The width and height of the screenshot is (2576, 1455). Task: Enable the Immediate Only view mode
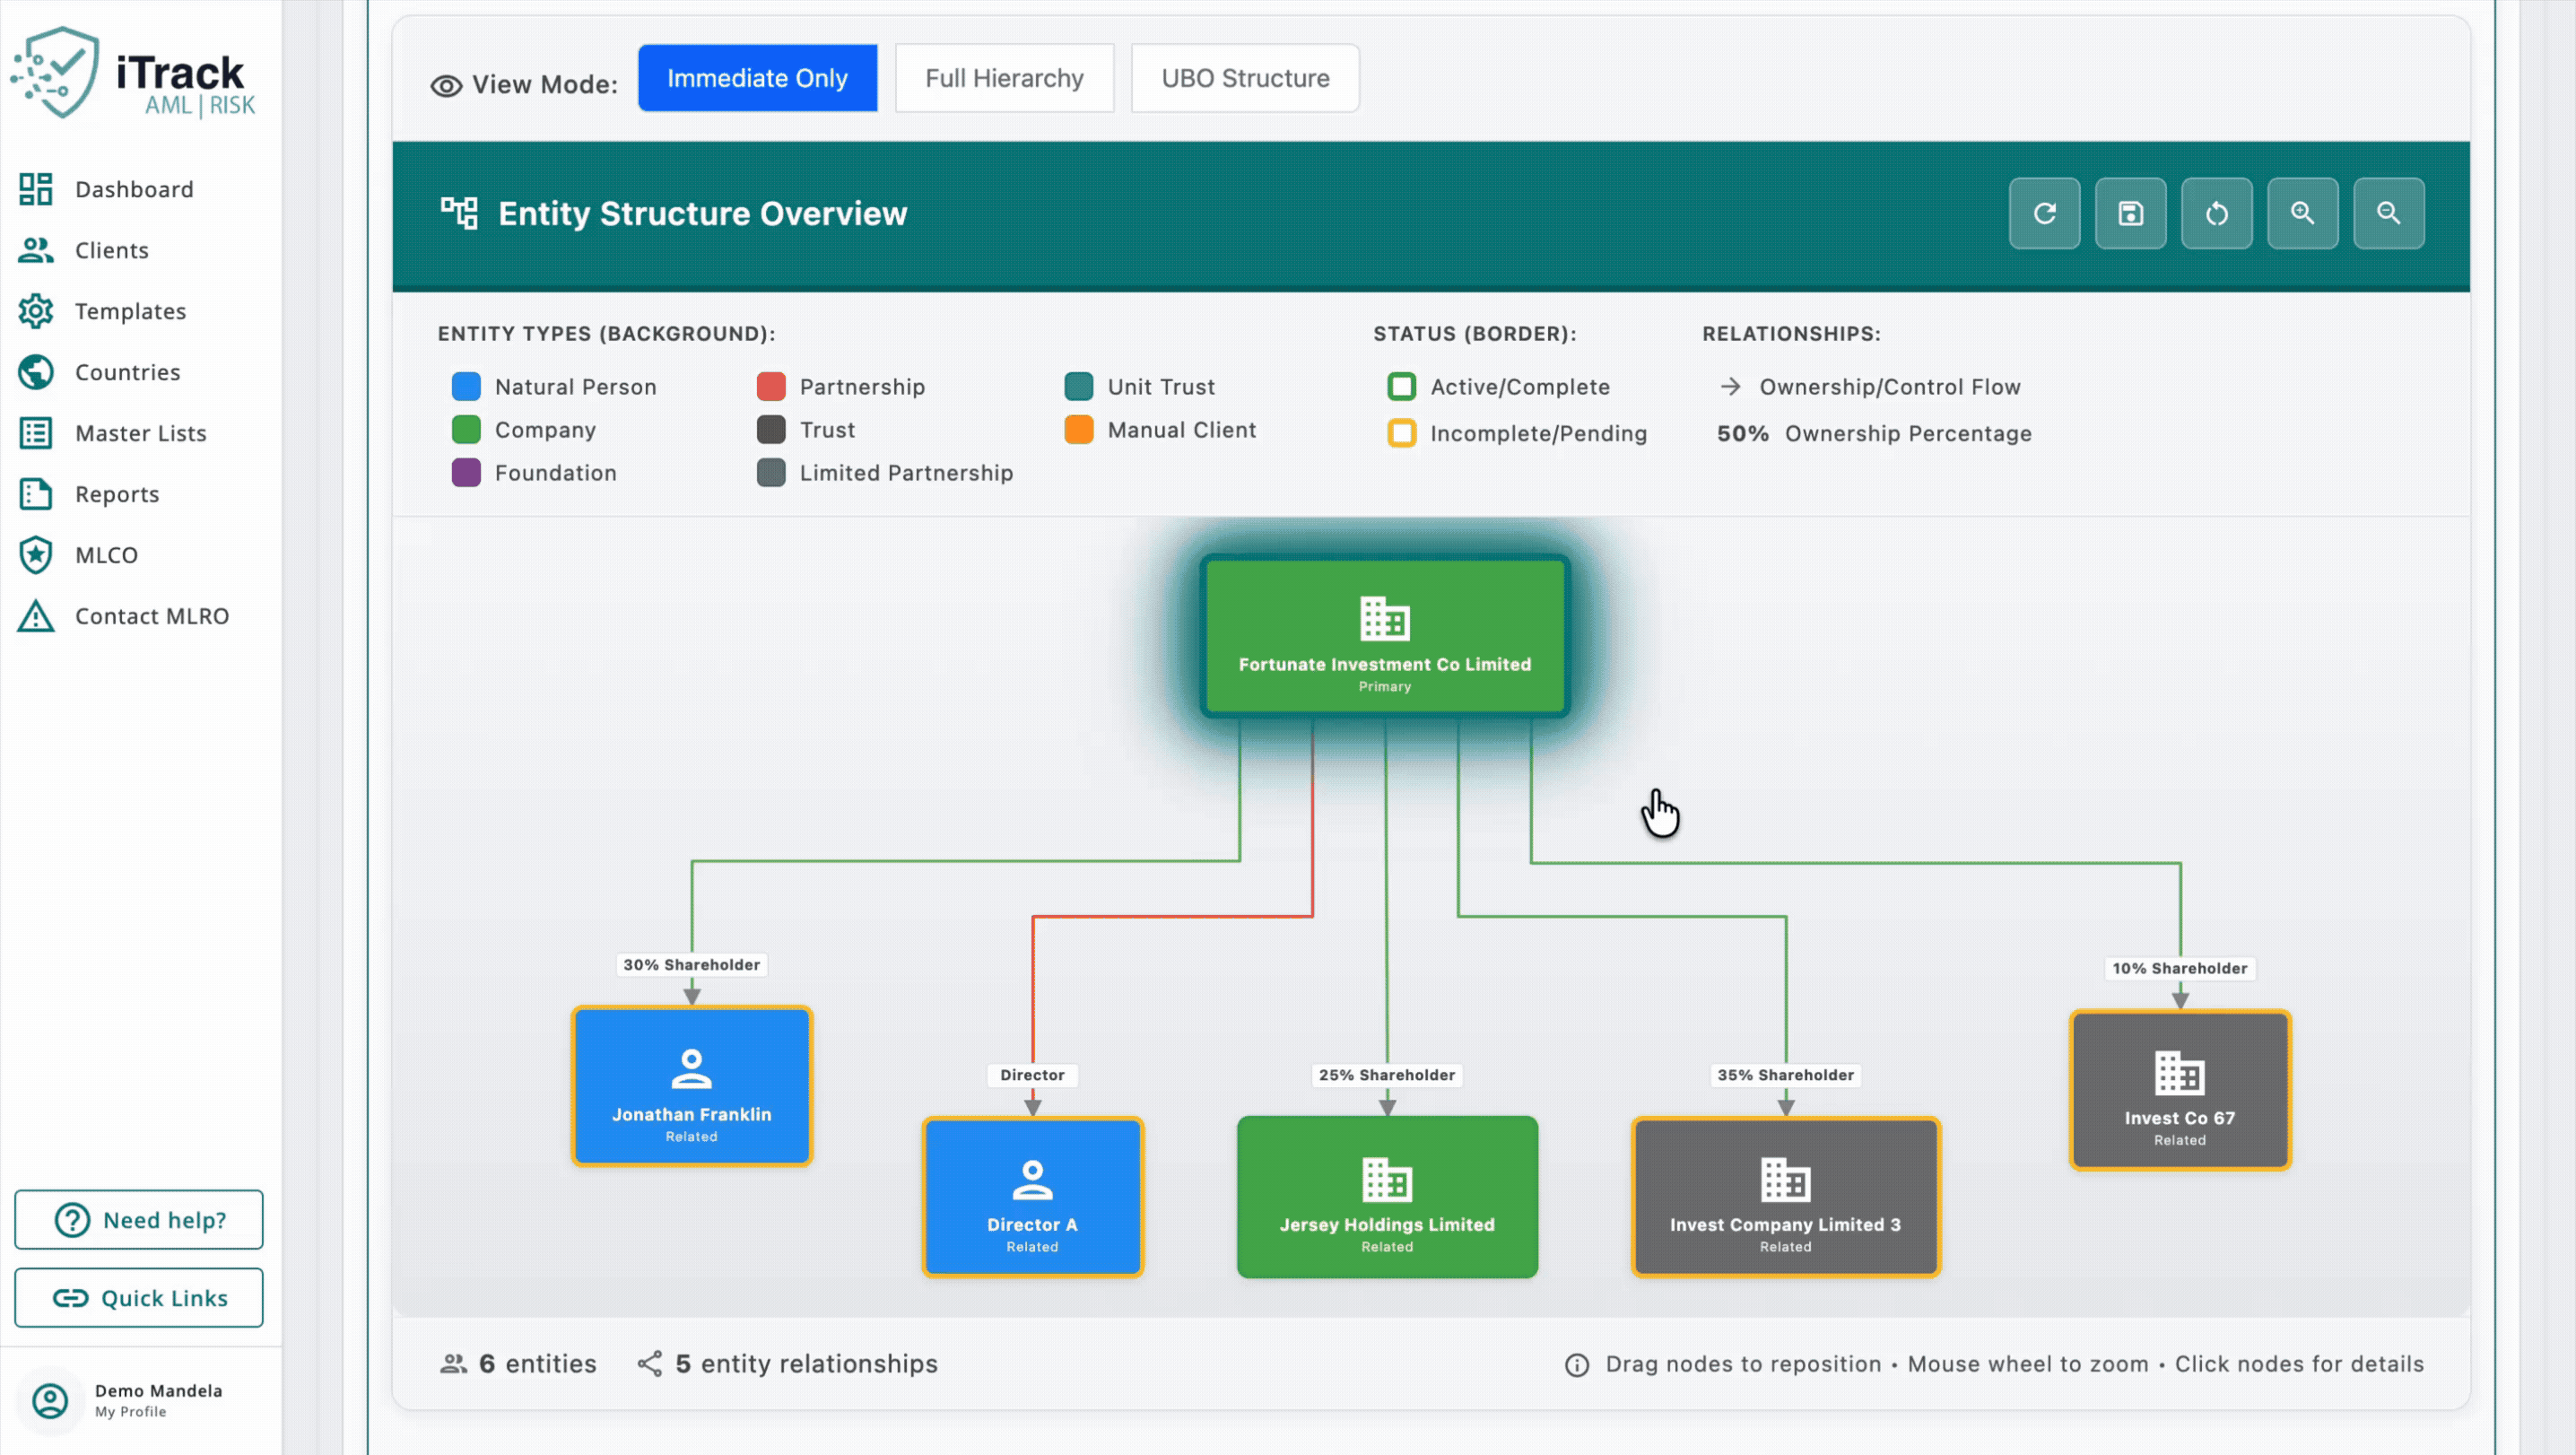757,77
